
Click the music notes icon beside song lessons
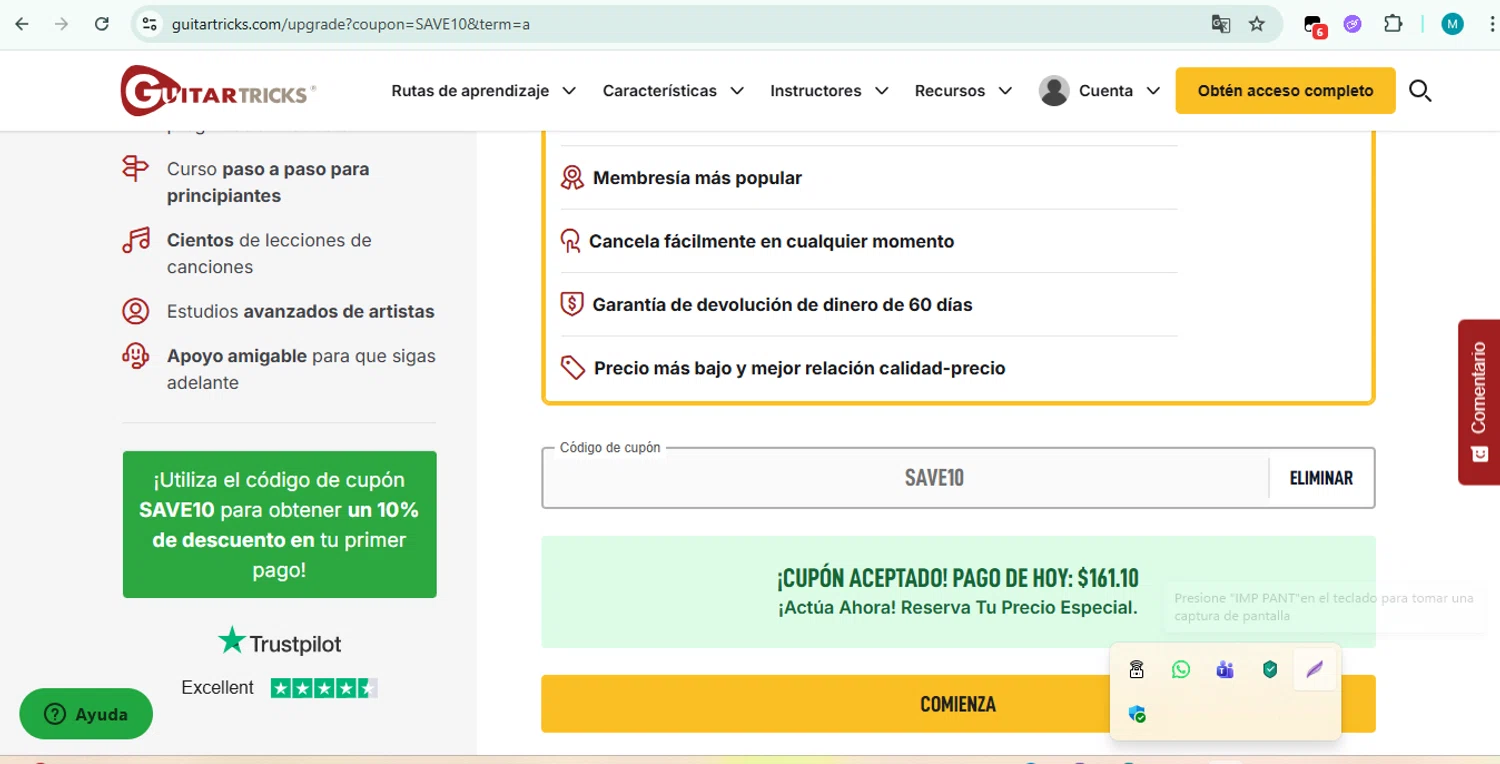[136, 240]
